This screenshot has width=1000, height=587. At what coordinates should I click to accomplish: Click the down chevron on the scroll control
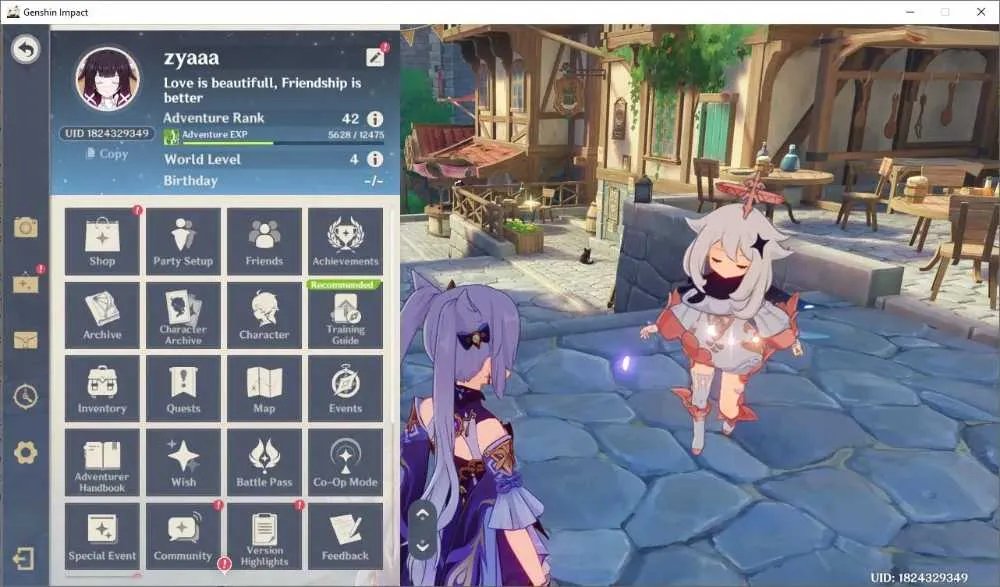422,546
